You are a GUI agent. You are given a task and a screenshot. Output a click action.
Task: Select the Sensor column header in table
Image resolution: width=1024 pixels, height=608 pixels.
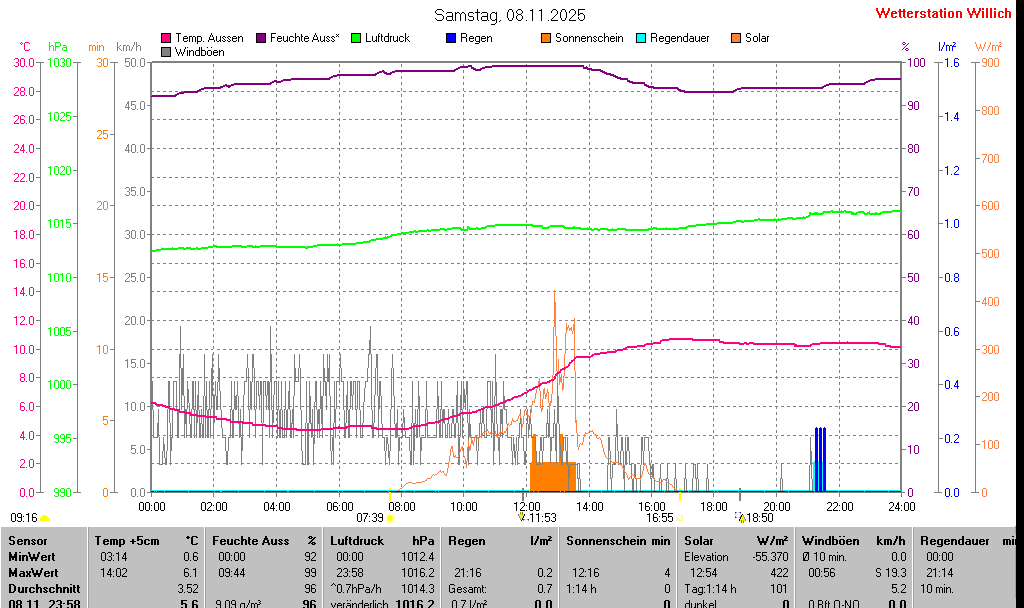point(28,540)
